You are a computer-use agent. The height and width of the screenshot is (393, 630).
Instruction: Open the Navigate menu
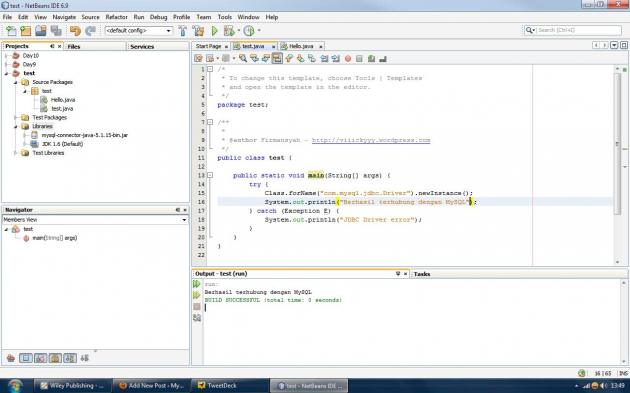click(64, 17)
